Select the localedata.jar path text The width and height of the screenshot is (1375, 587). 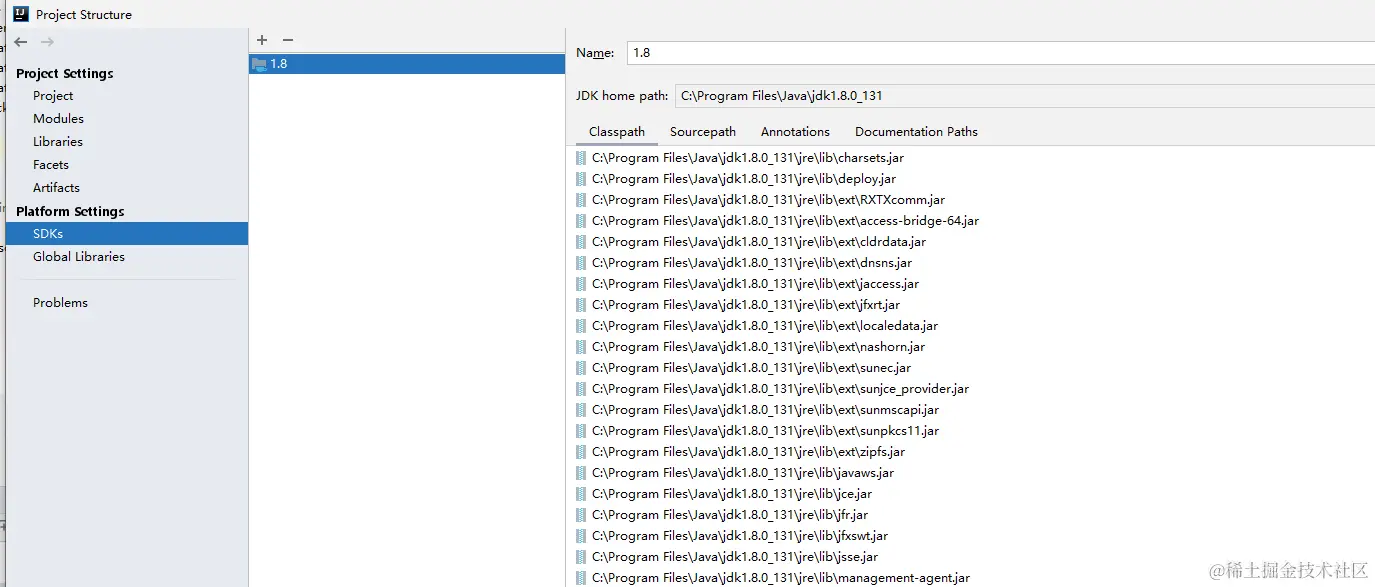pyautogui.click(x=765, y=326)
